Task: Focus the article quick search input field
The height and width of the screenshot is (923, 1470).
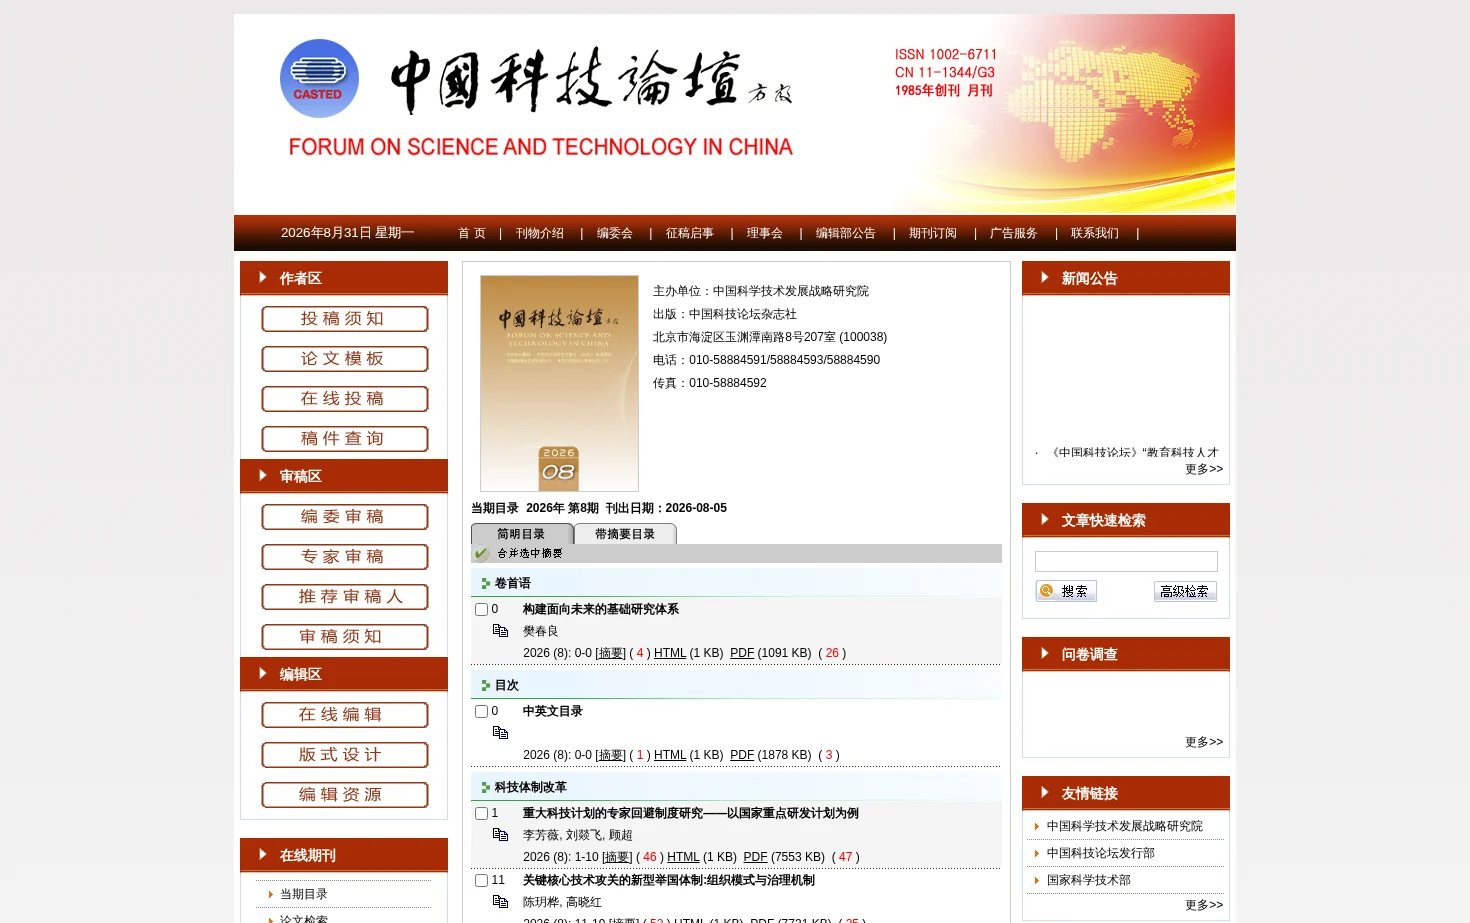Action: (1126, 562)
